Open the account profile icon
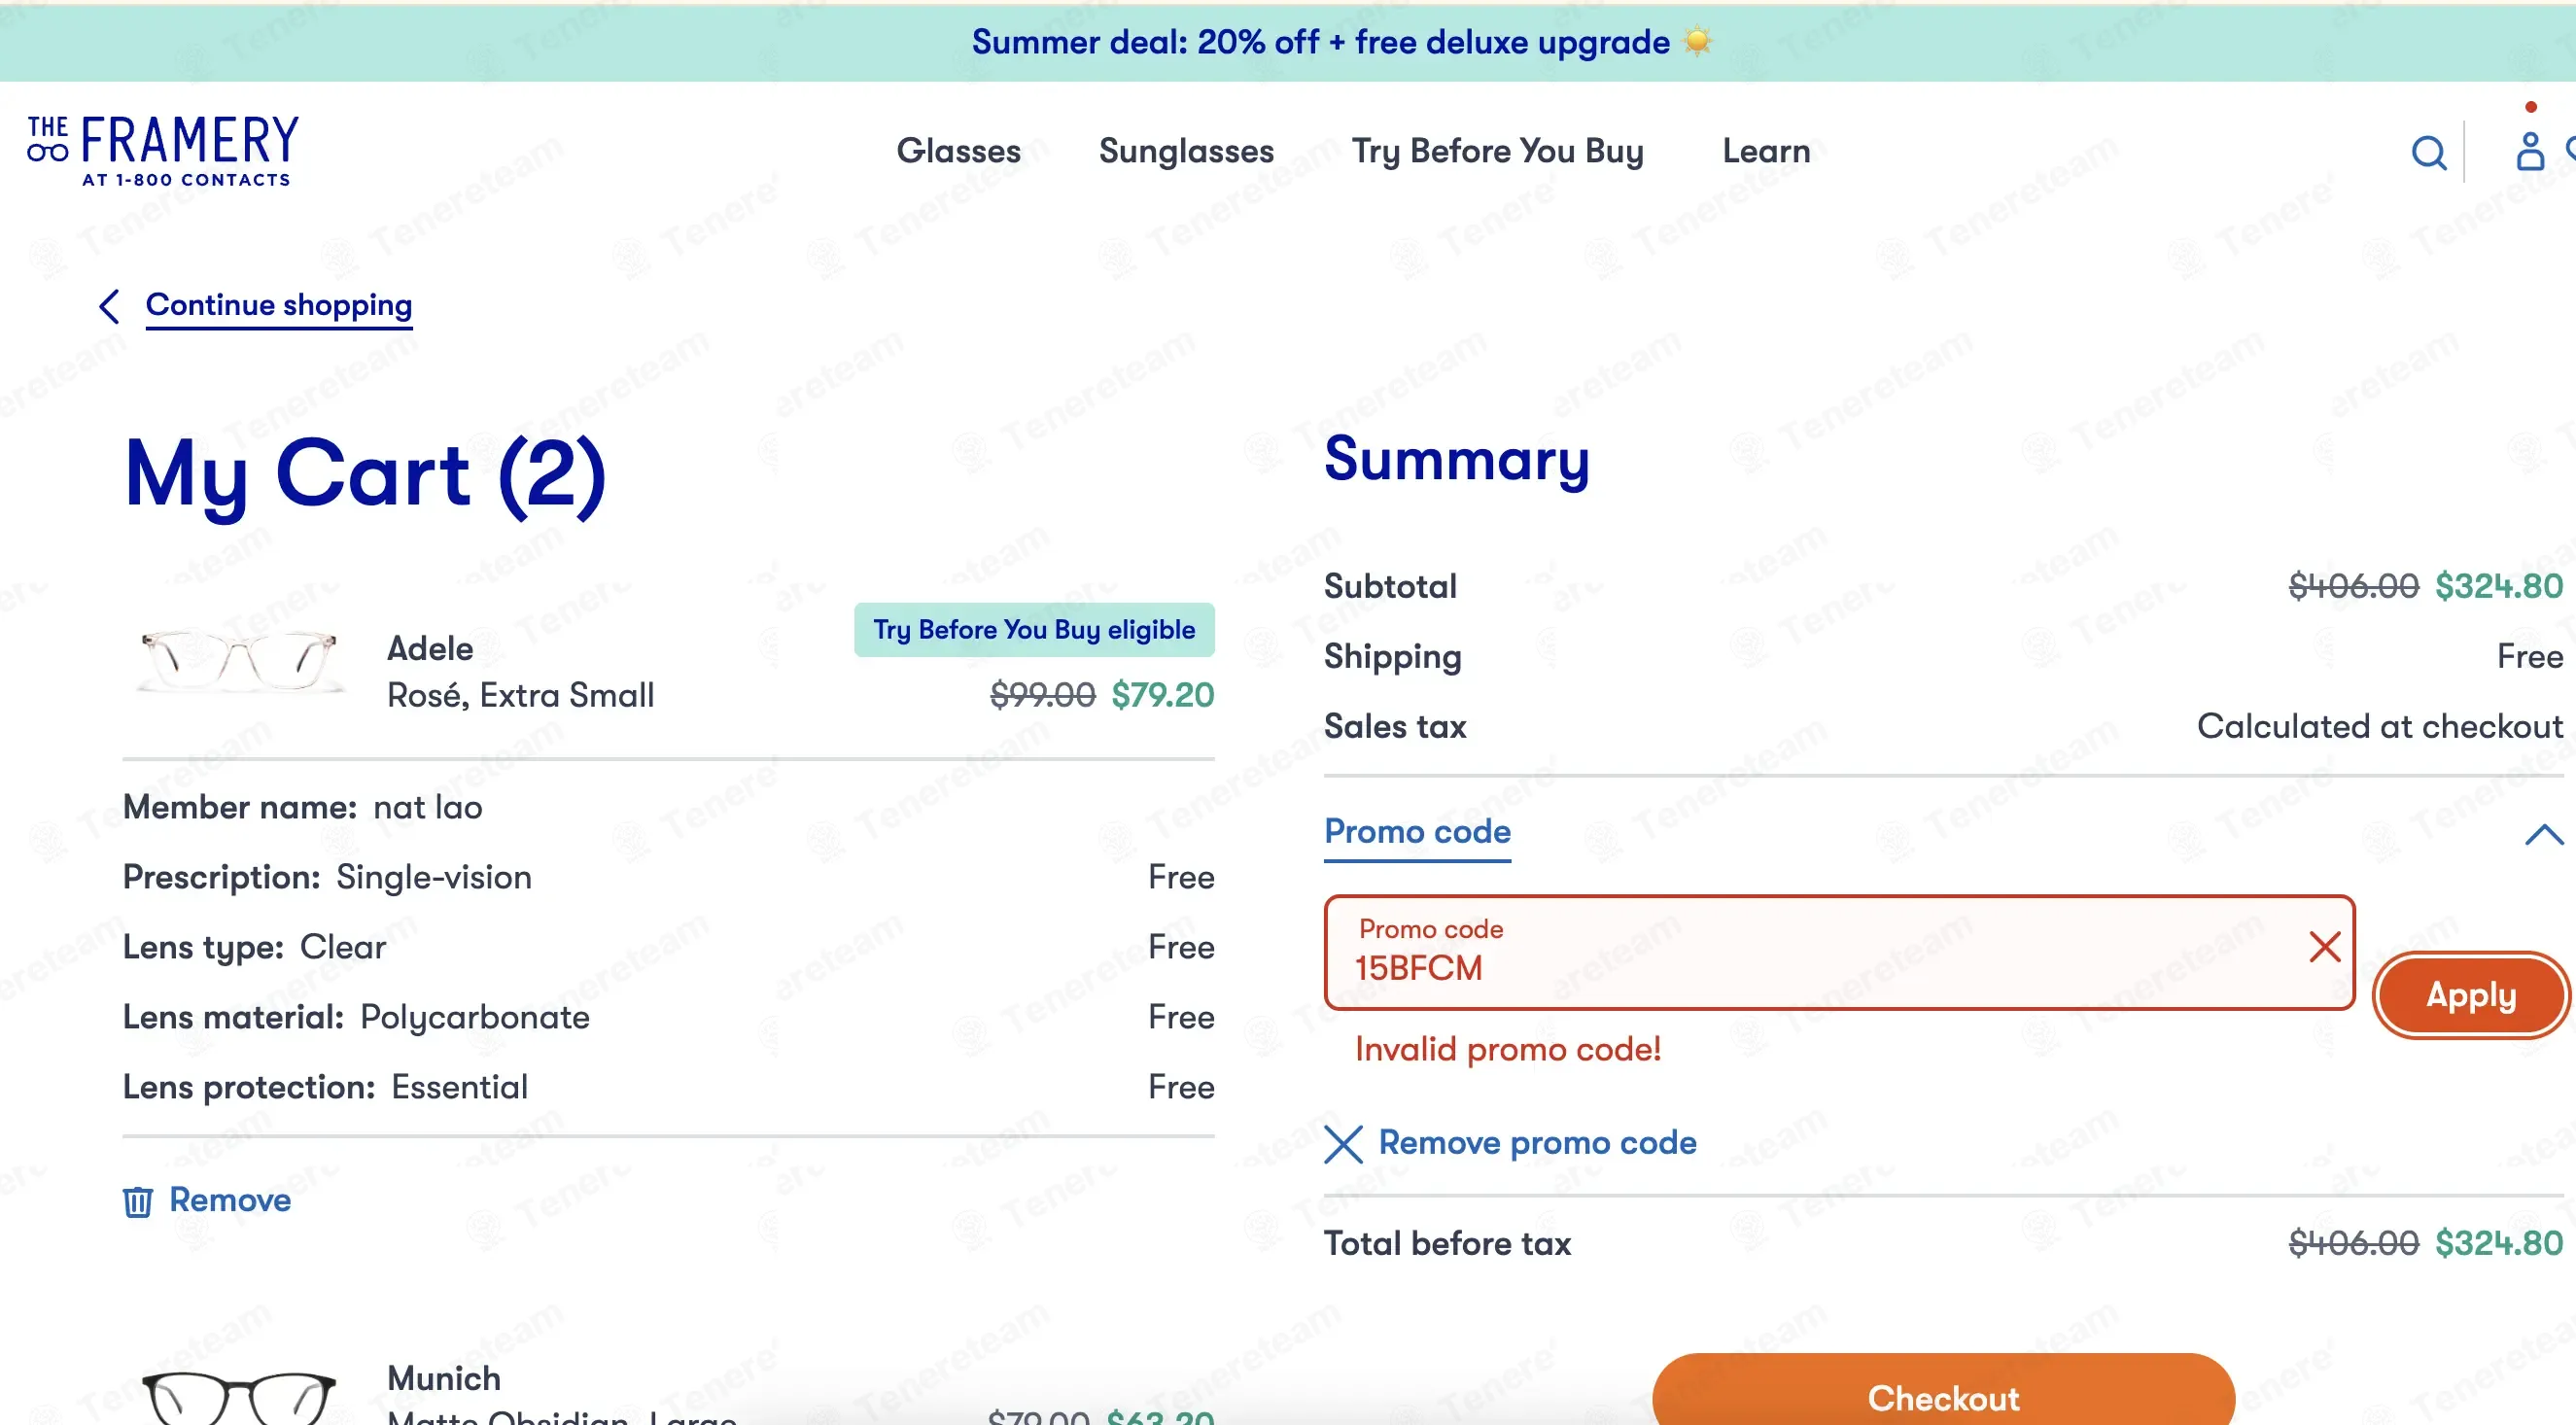 [x=2530, y=151]
